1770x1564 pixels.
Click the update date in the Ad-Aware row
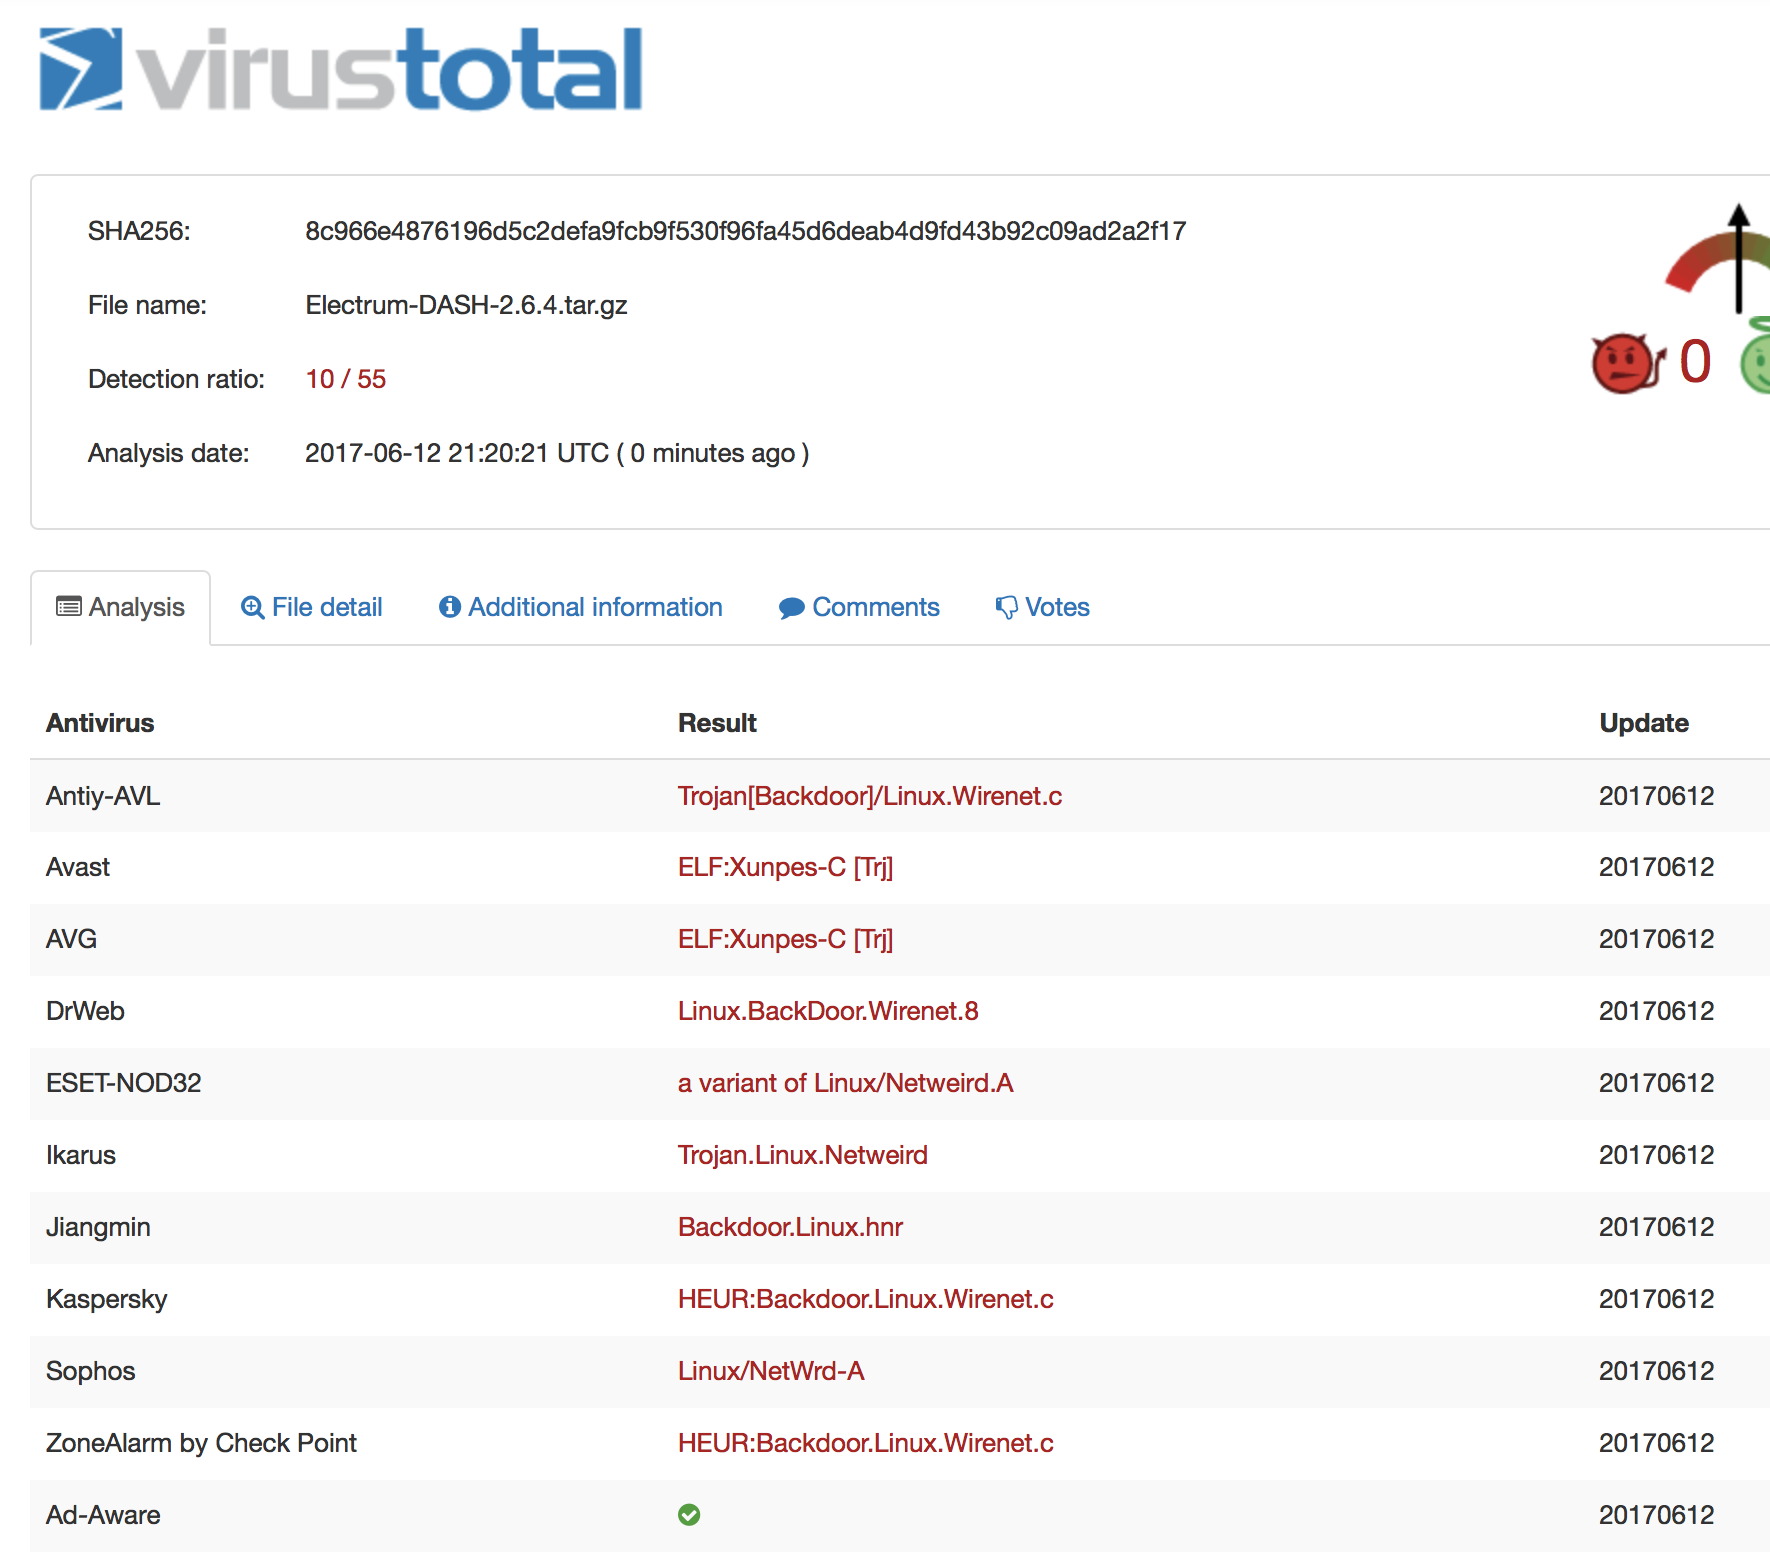pos(1656,1515)
